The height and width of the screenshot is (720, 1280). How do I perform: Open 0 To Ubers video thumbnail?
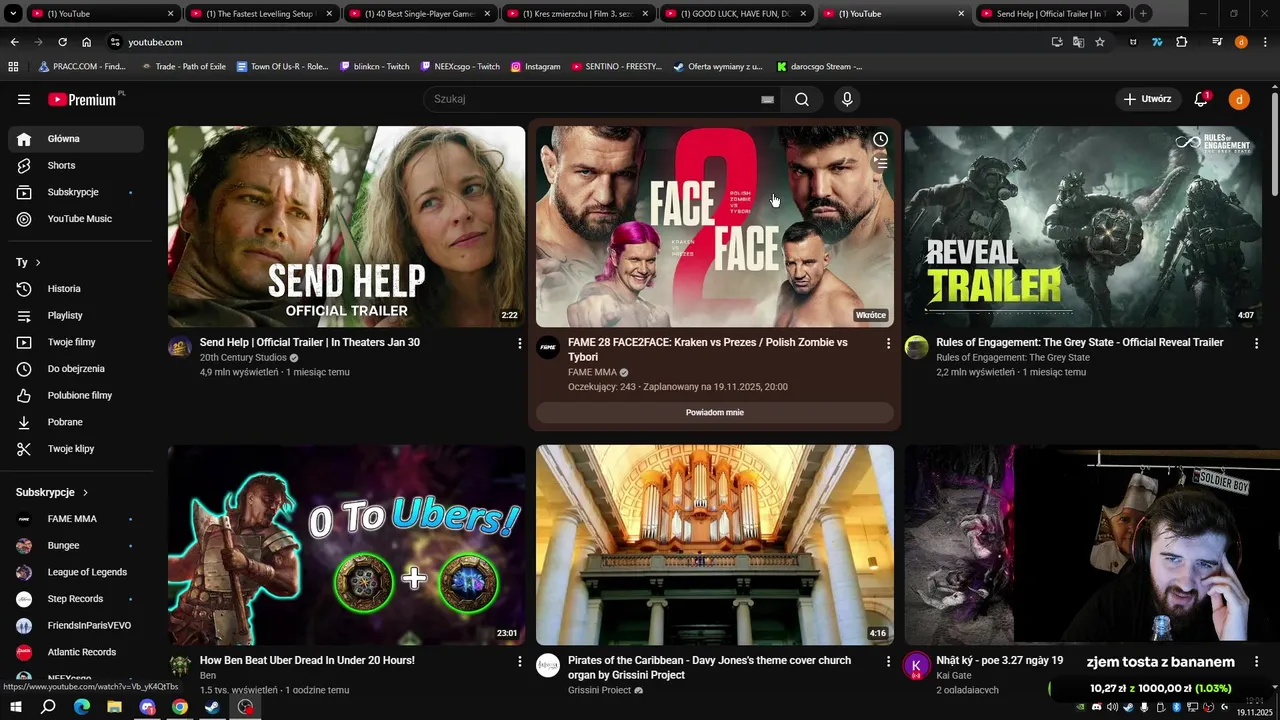(x=346, y=545)
